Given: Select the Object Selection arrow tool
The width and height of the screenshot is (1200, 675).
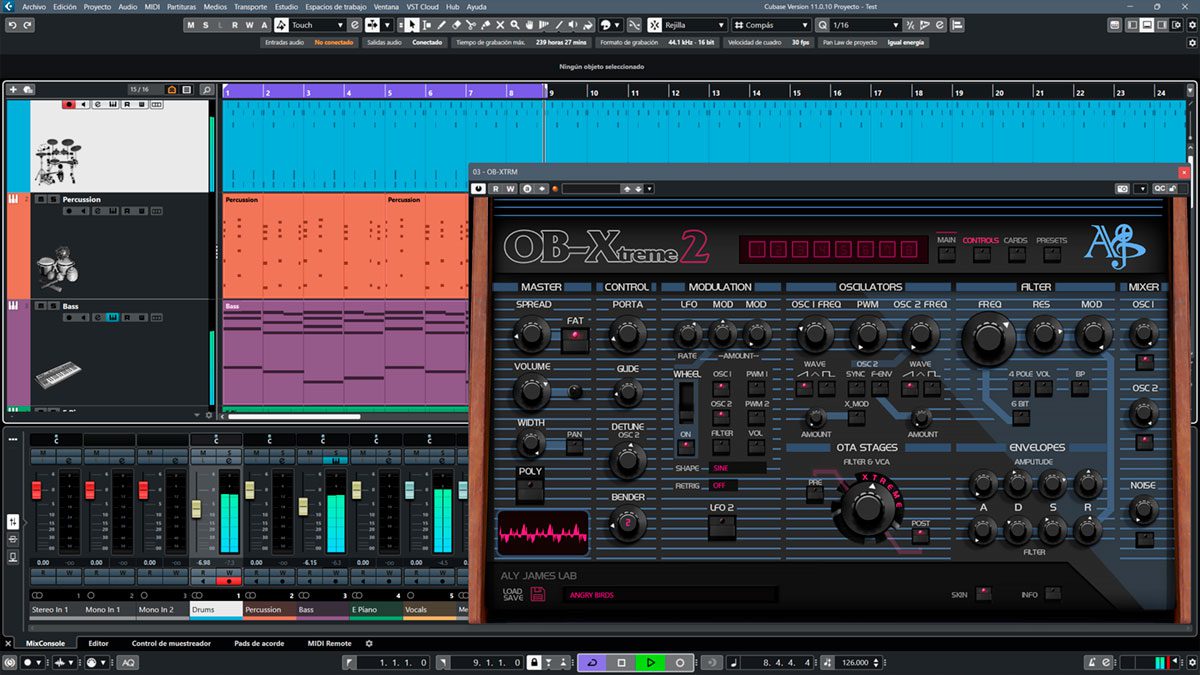Looking at the screenshot, I should tap(412, 25).
